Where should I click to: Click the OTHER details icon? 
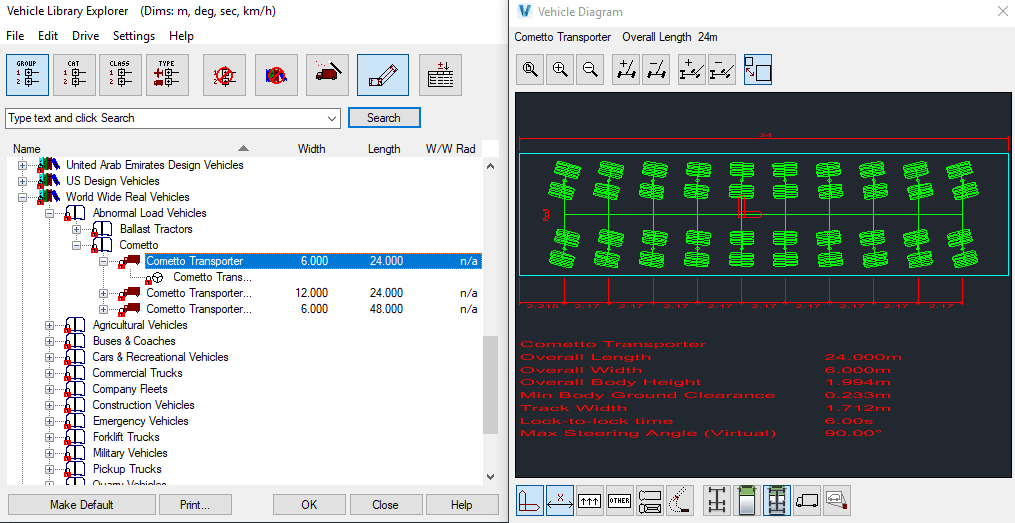point(619,500)
